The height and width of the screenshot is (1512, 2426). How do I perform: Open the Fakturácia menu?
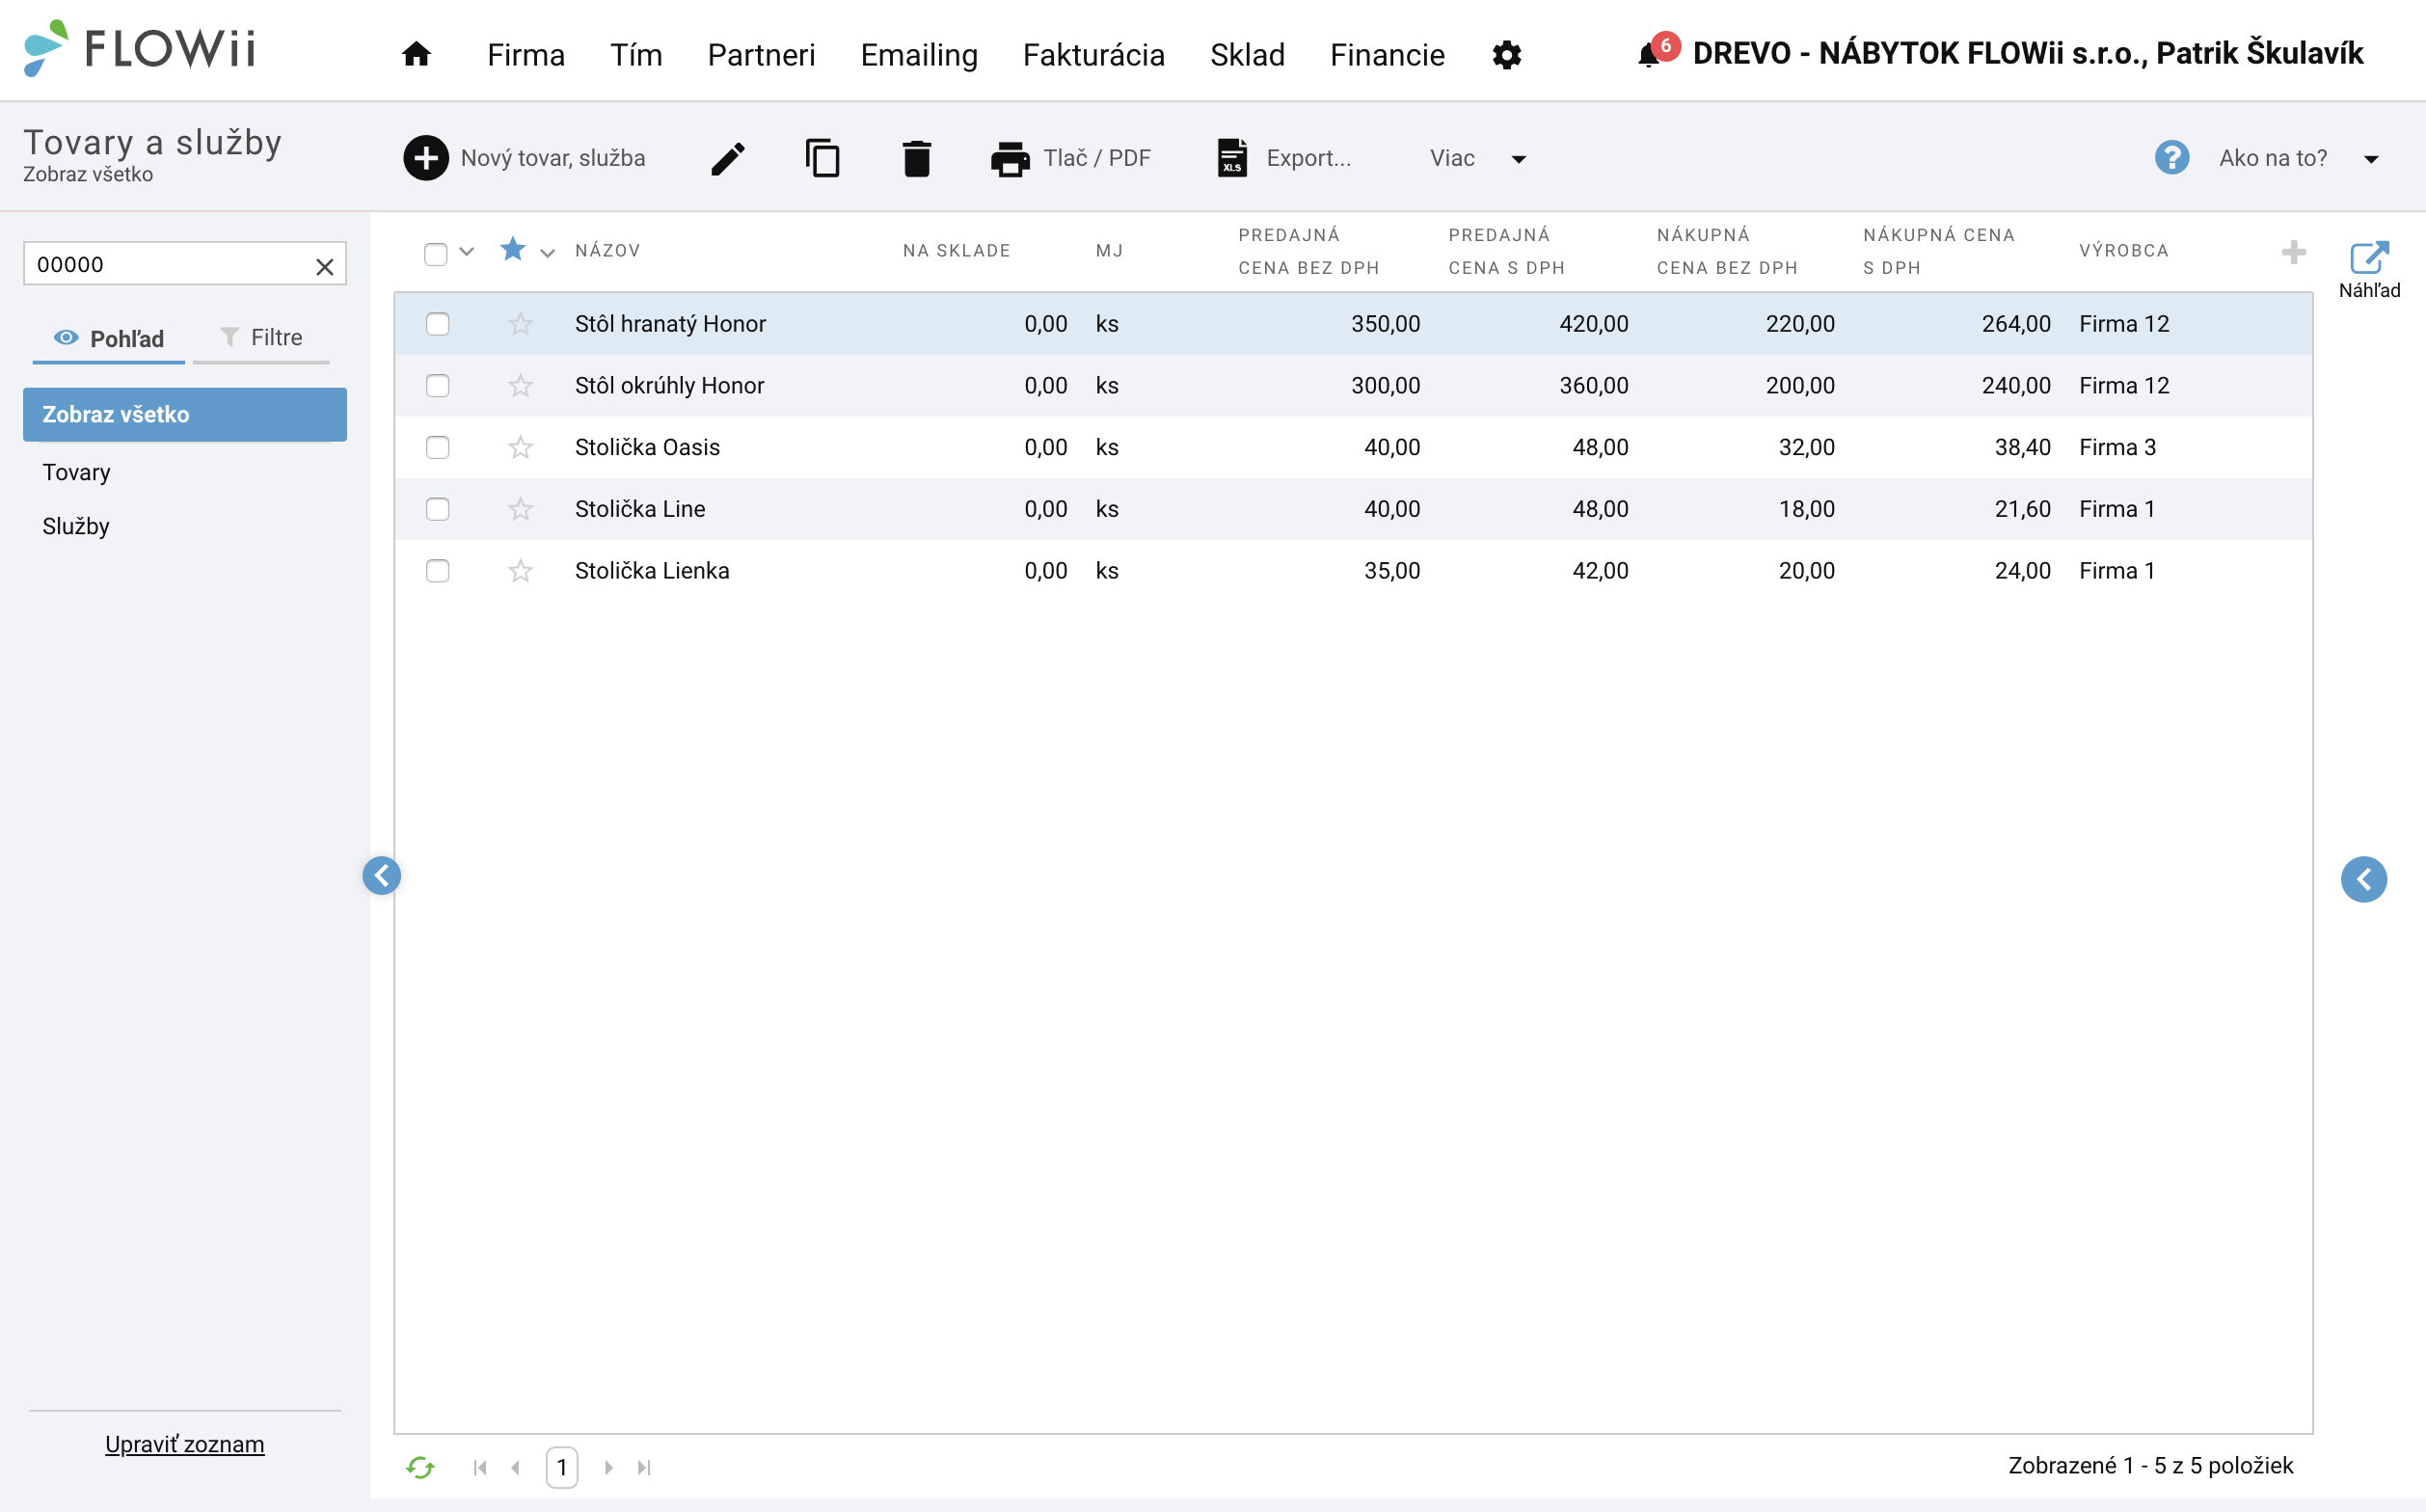tap(1093, 55)
